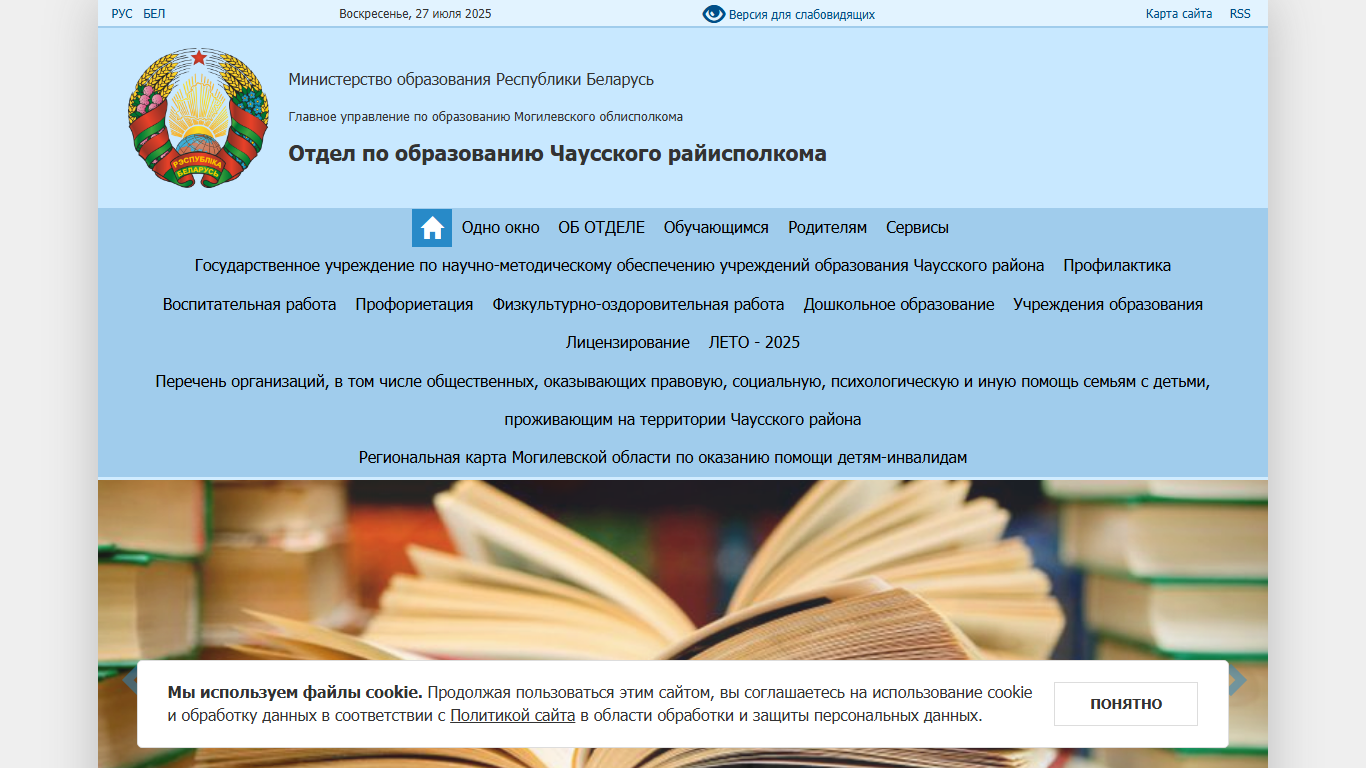Click the Belarus coat of arms emblem
The width and height of the screenshot is (1366, 768).
[199, 118]
